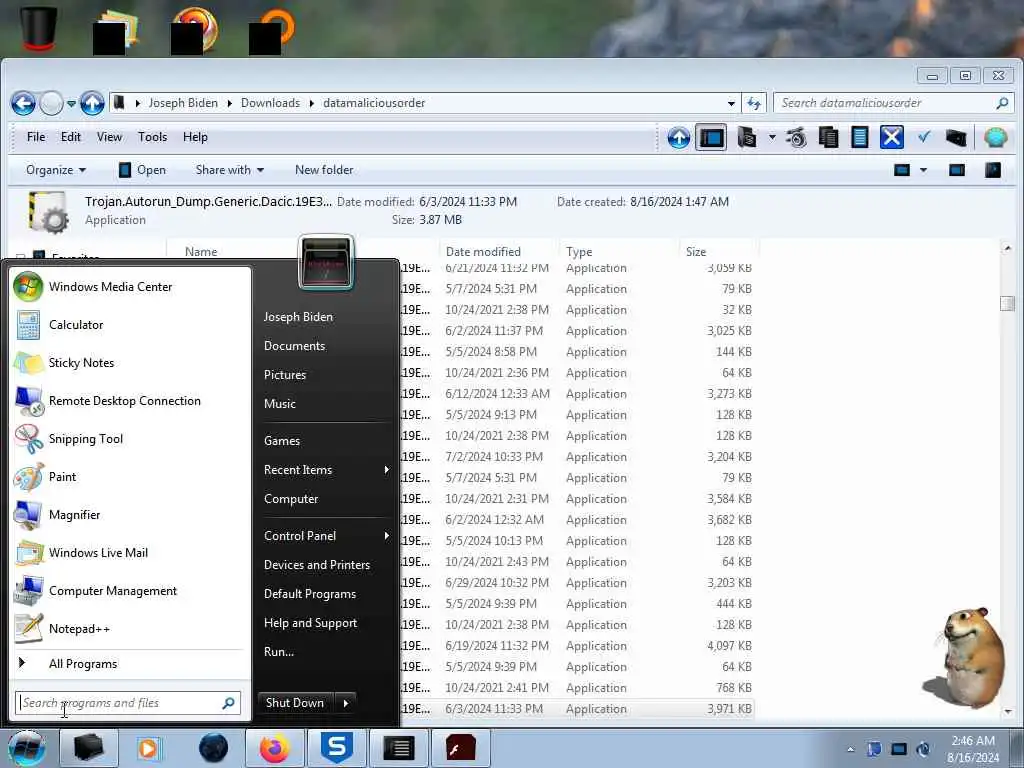1024x768 pixels.
Task: Expand the Control Panel submenu arrow
Action: pyautogui.click(x=387, y=536)
